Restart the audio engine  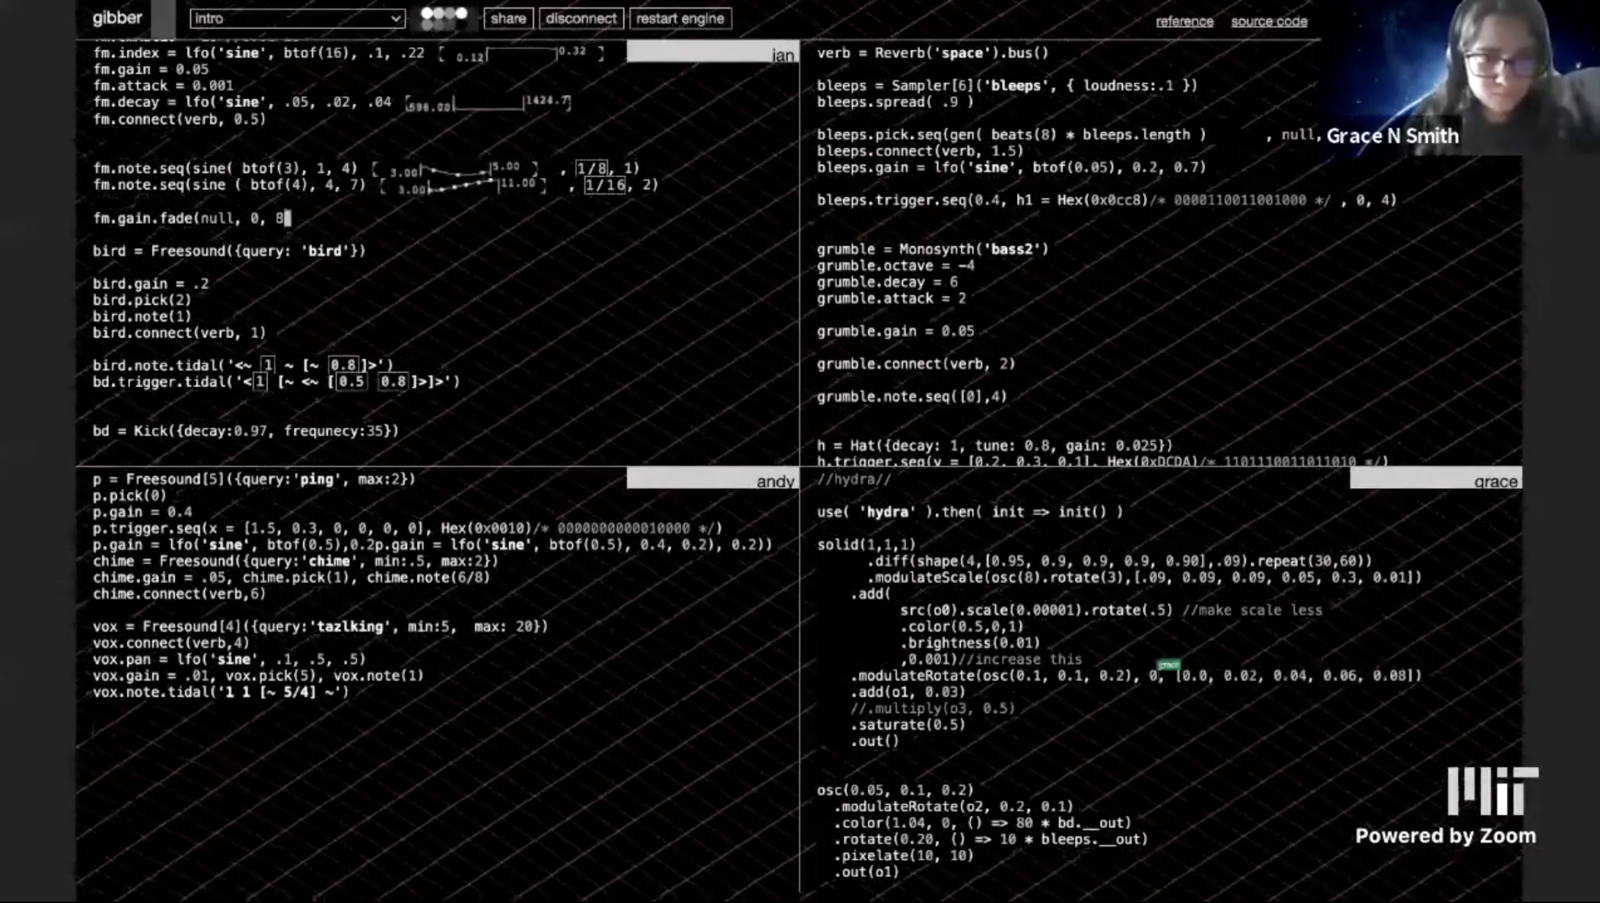point(680,19)
